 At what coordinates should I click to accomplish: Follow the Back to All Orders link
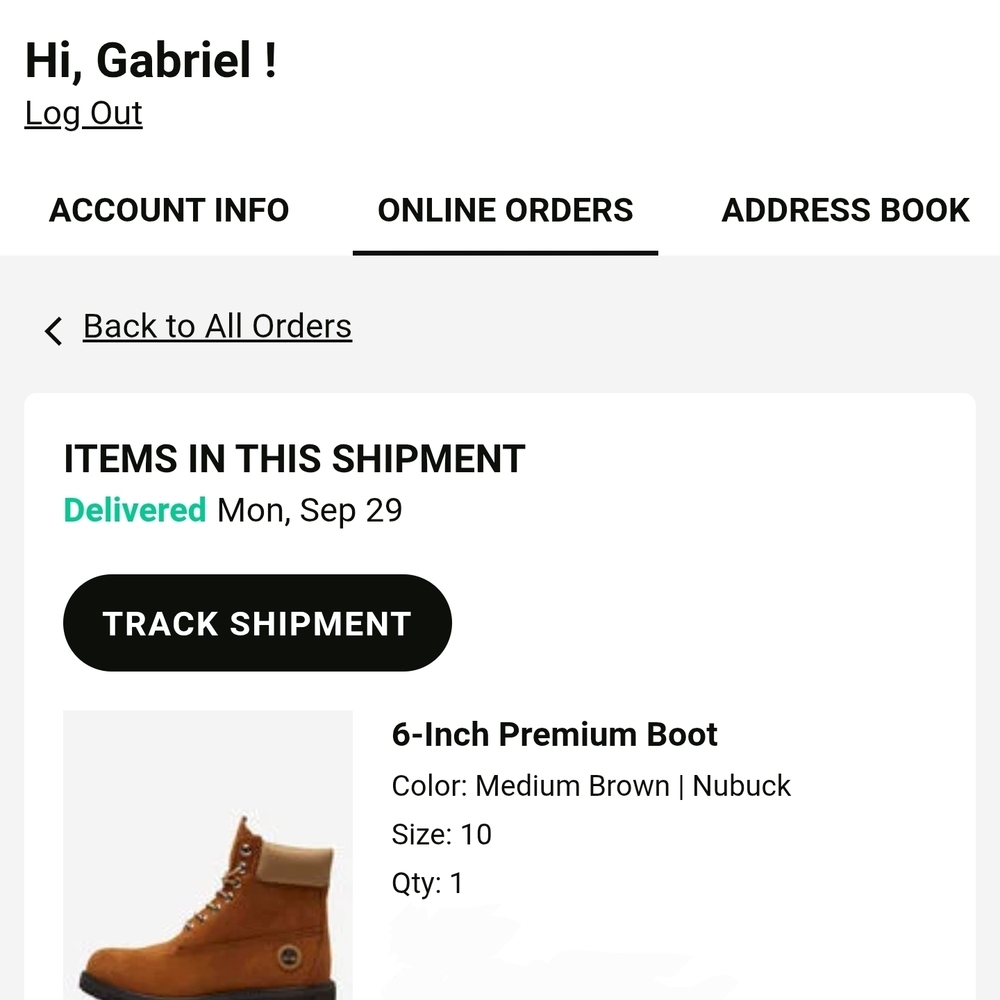point(217,325)
